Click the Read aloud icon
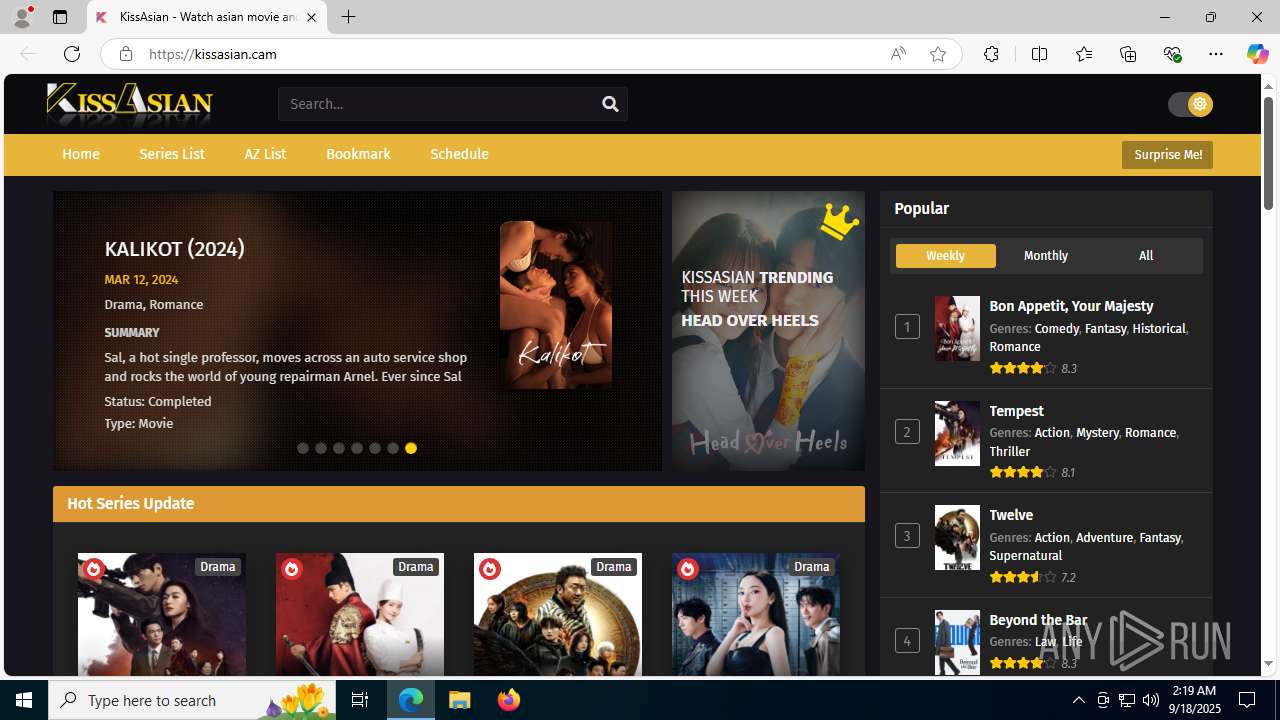Viewport: 1280px width, 720px height. point(898,54)
